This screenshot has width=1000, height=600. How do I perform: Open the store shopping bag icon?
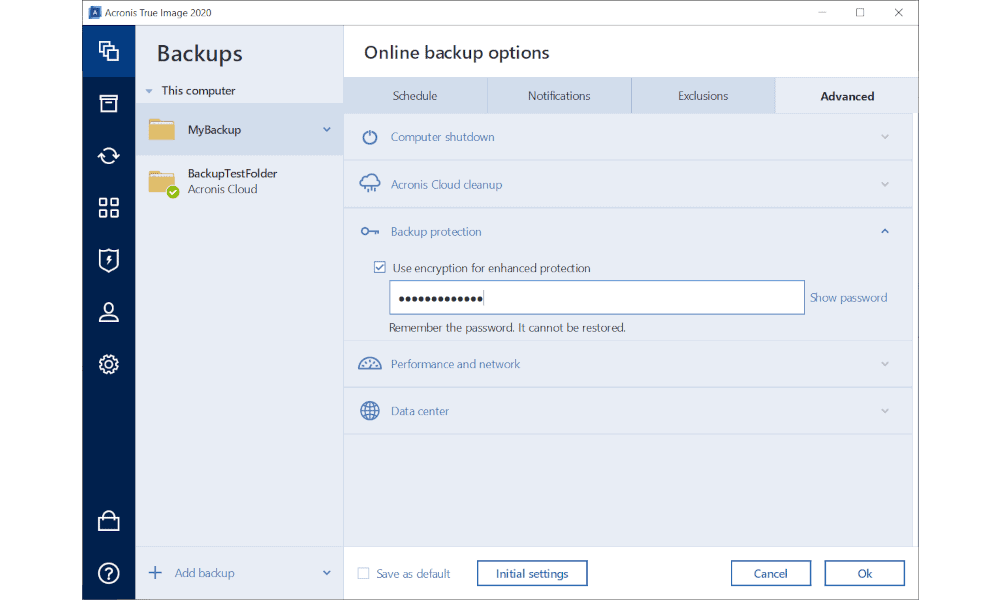coord(108,521)
